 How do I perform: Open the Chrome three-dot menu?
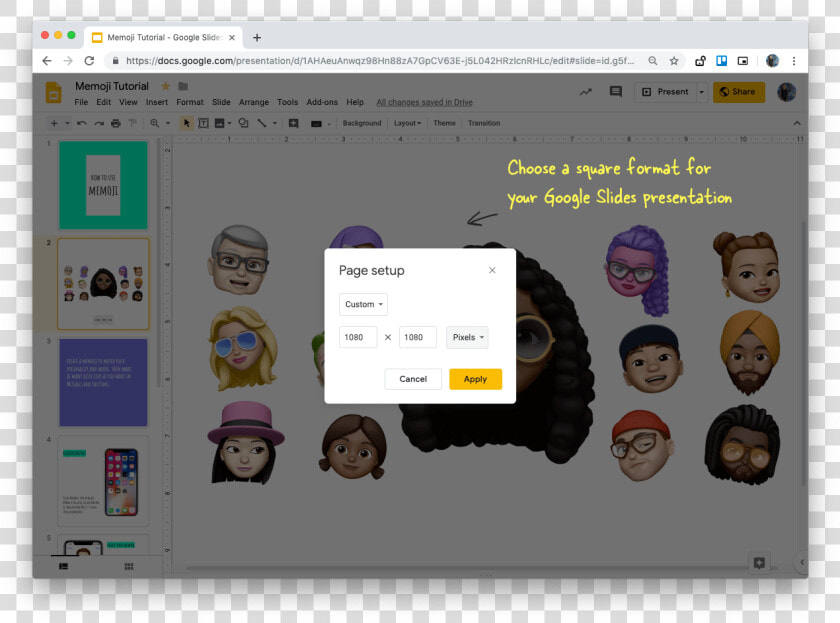[794, 61]
